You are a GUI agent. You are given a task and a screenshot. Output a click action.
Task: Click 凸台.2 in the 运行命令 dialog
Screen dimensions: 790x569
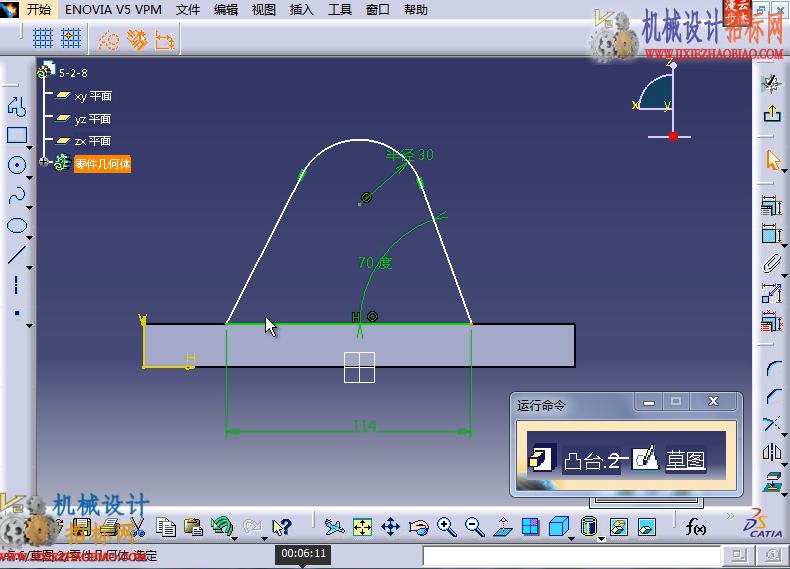point(591,461)
